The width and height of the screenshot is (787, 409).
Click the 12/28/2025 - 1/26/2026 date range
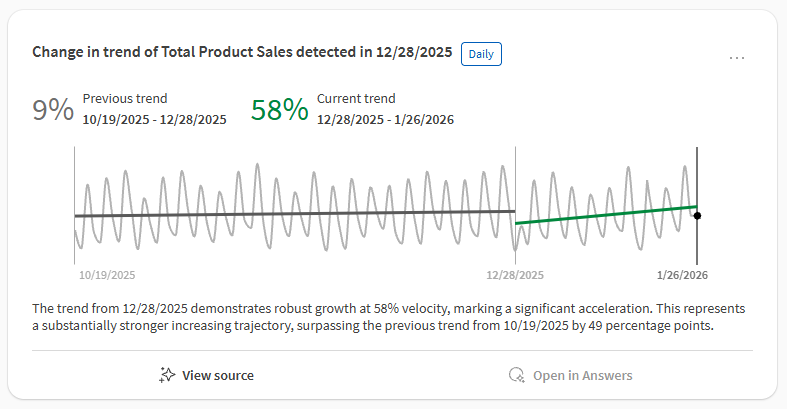[386, 119]
